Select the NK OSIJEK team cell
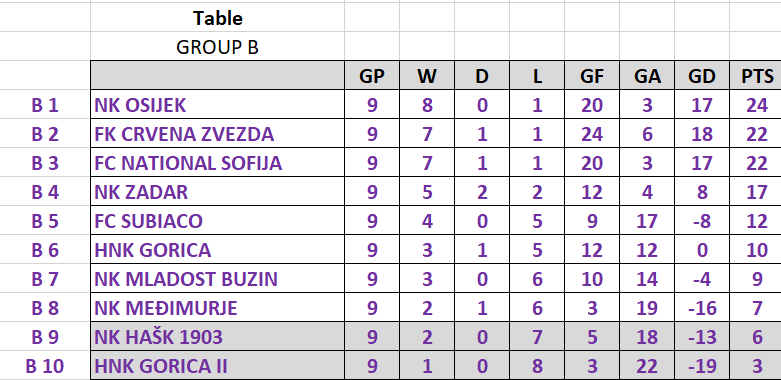The width and height of the screenshot is (781, 380). pyautogui.click(x=217, y=105)
